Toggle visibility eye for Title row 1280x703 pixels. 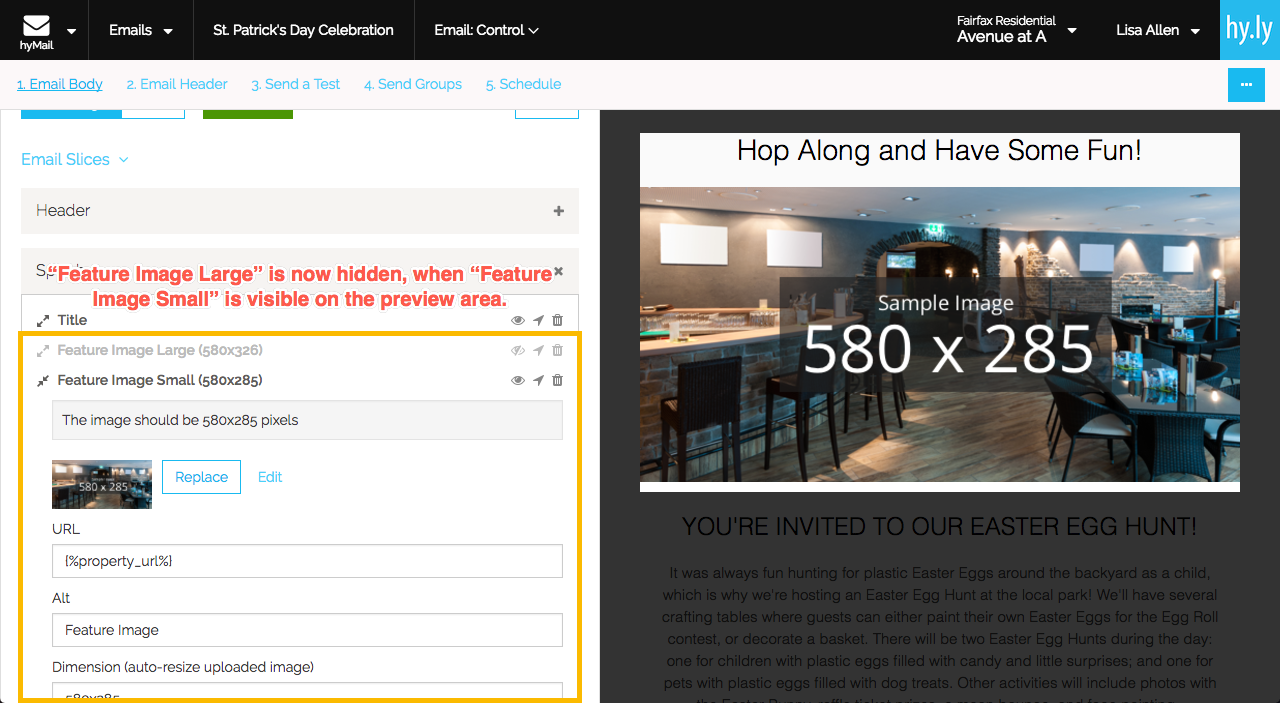coord(518,321)
